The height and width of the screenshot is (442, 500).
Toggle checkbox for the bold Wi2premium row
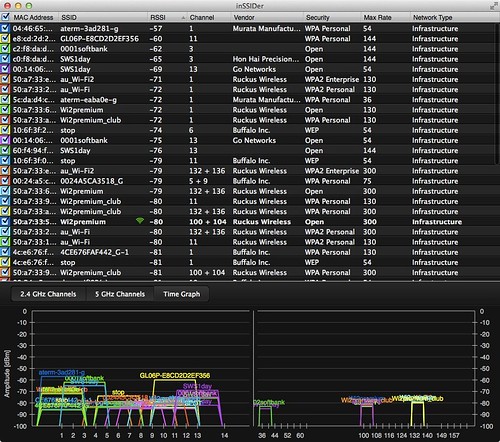[x=5, y=221]
